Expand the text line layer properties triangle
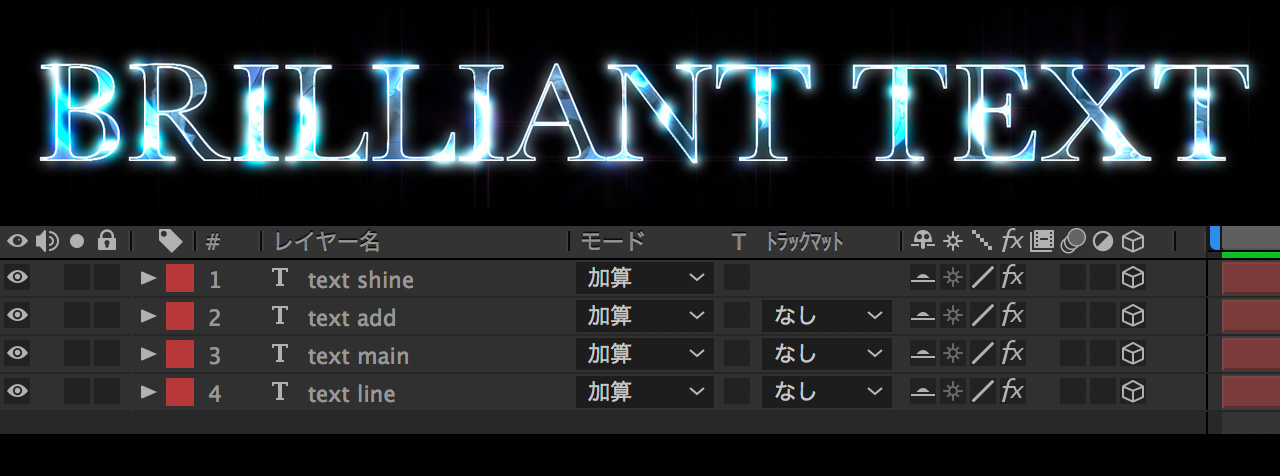1280x476 pixels. (149, 393)
